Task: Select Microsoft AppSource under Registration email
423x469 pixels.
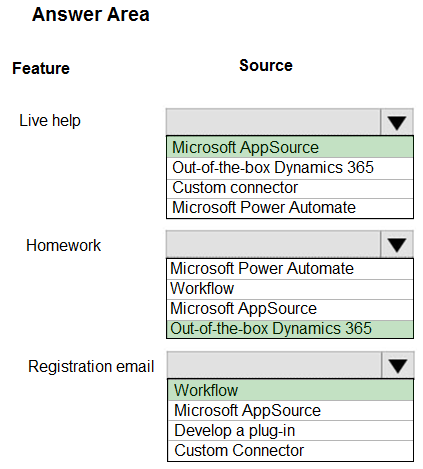Action: tap(290, 410)
